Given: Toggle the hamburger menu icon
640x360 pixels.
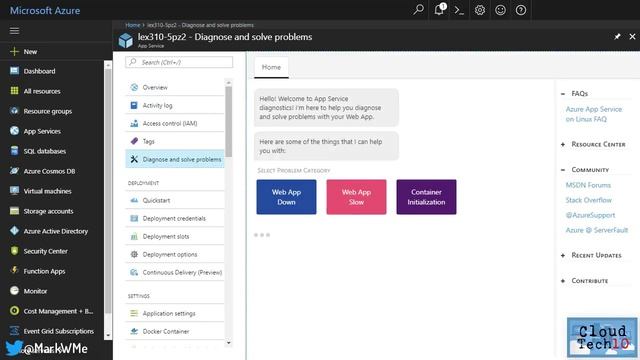Looking at the screenshot, I should click(14, 31).
